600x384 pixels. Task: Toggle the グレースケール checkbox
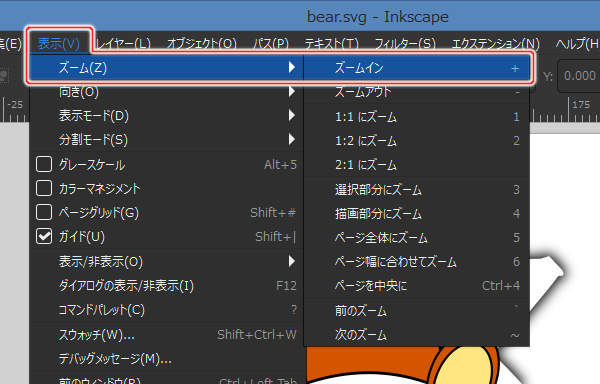tap(44, 164)
